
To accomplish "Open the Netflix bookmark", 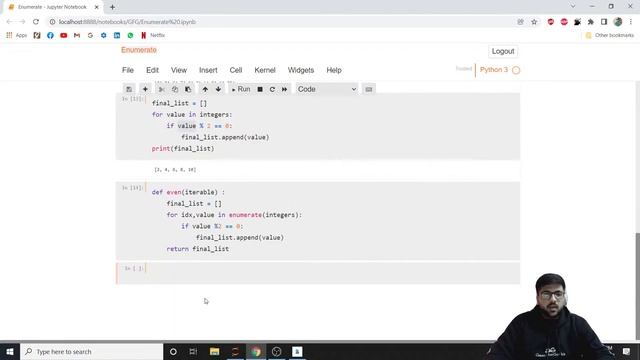I will coord(153,36).
